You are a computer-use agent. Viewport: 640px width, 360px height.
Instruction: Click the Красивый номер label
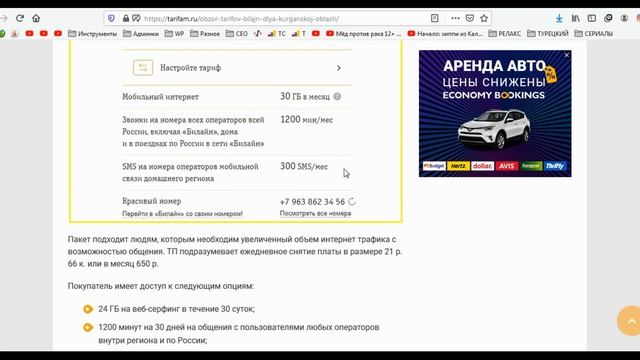click(x=151, y=201)
